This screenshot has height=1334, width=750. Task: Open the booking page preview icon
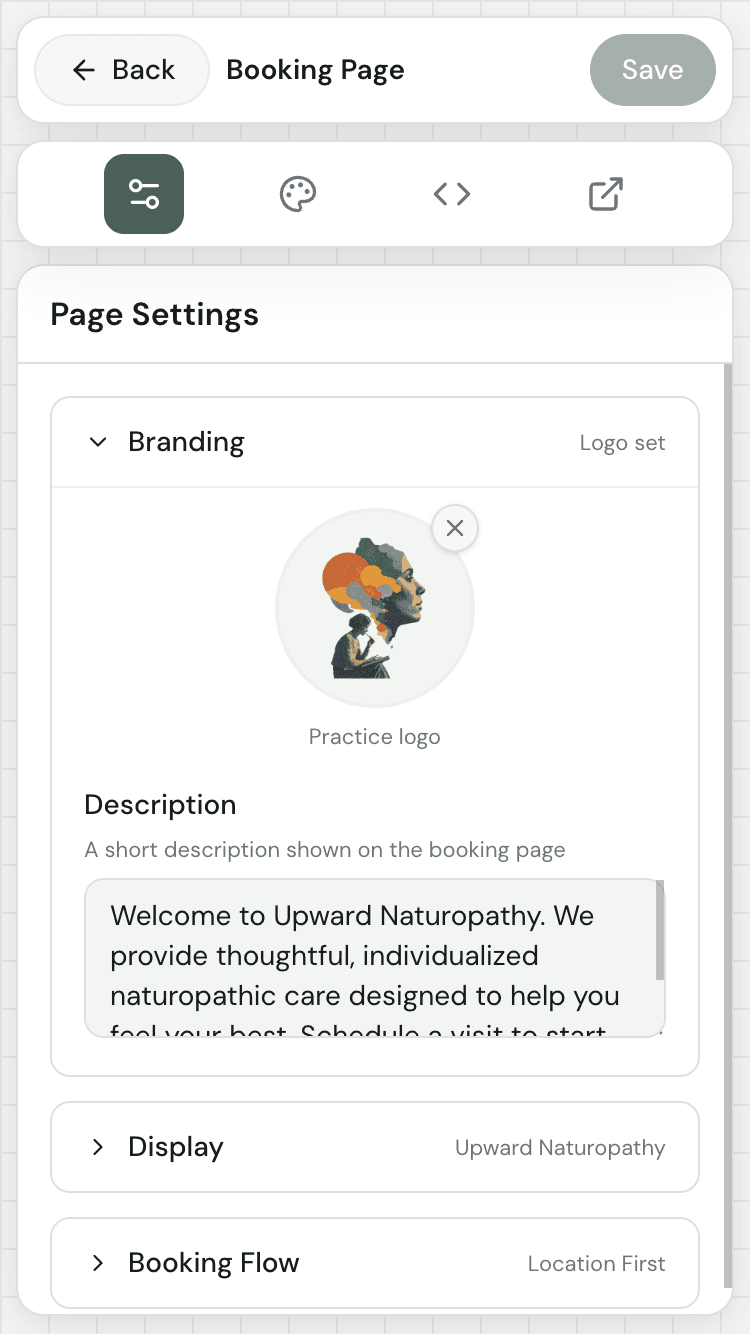[605, 194]
